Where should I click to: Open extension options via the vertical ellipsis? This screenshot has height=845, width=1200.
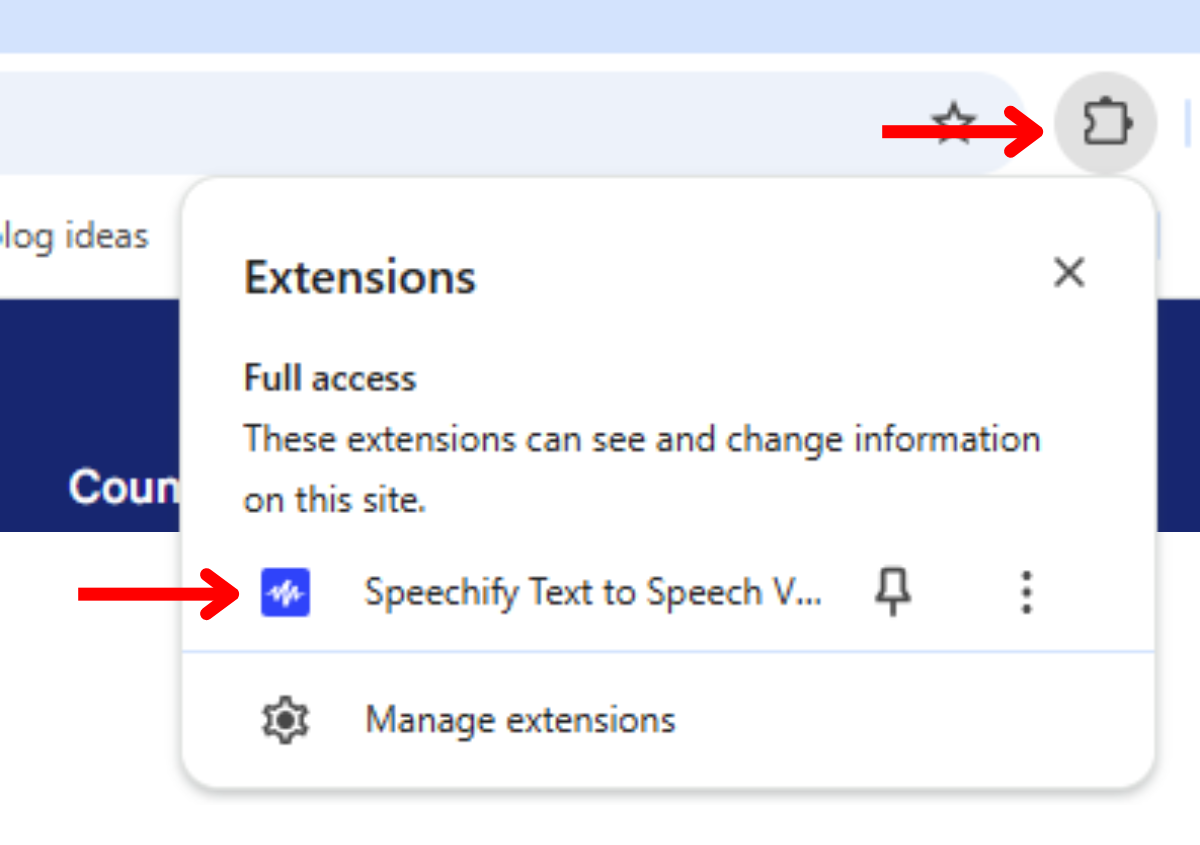coord(1026,592)
